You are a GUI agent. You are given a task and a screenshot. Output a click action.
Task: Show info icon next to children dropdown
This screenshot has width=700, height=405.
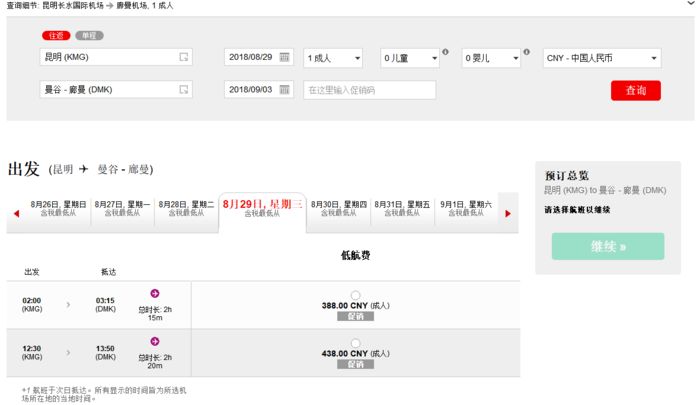click(445, 52)
